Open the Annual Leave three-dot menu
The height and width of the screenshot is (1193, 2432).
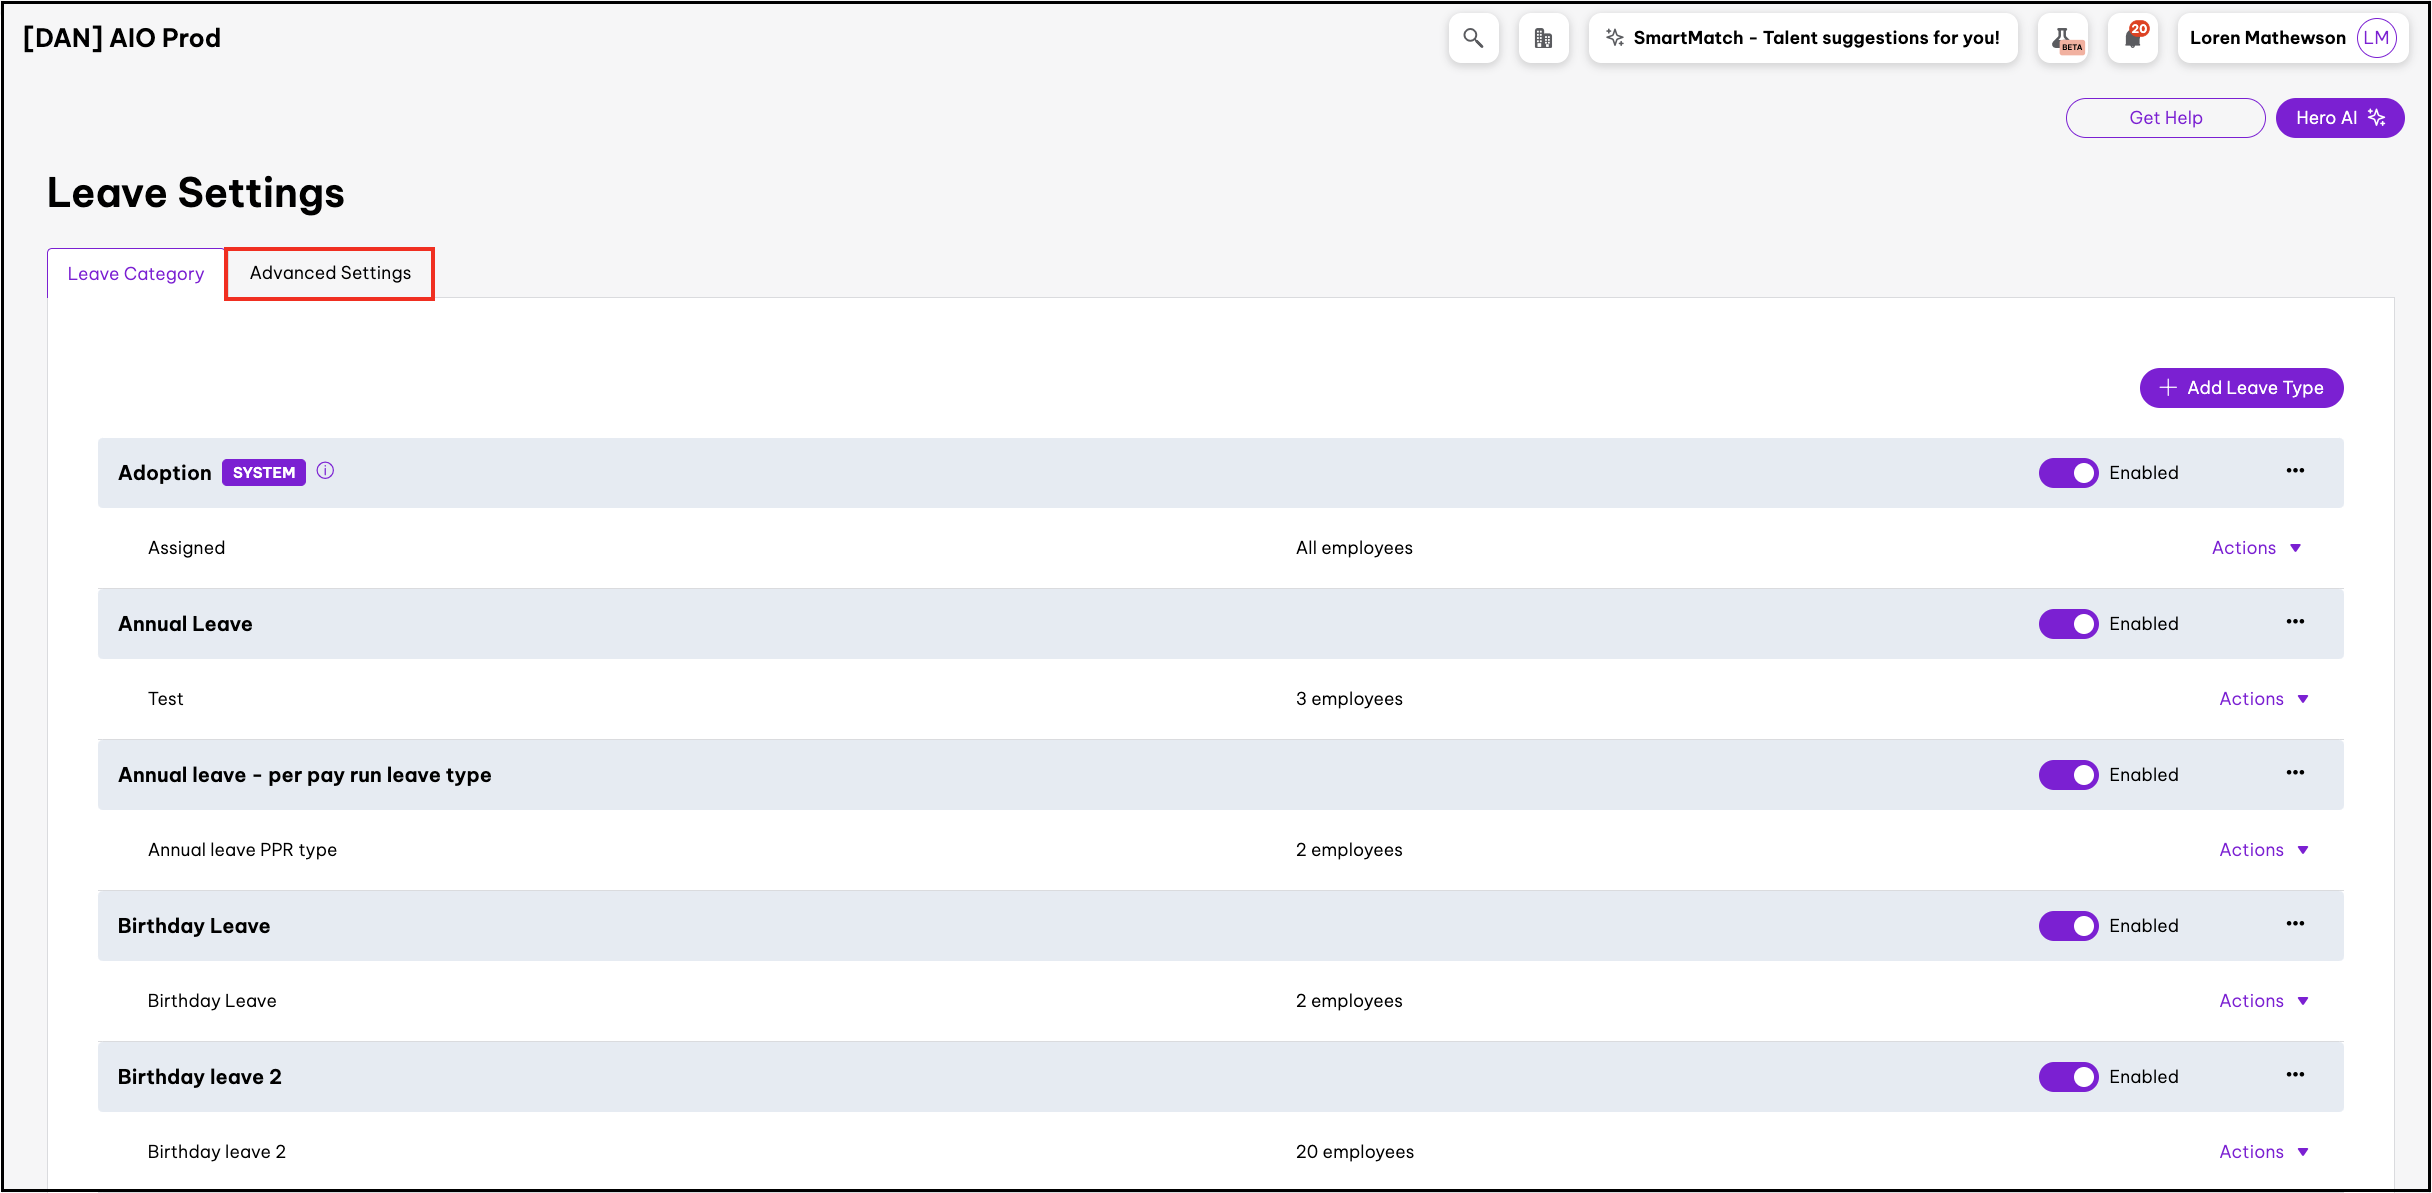coord(2294,622)
